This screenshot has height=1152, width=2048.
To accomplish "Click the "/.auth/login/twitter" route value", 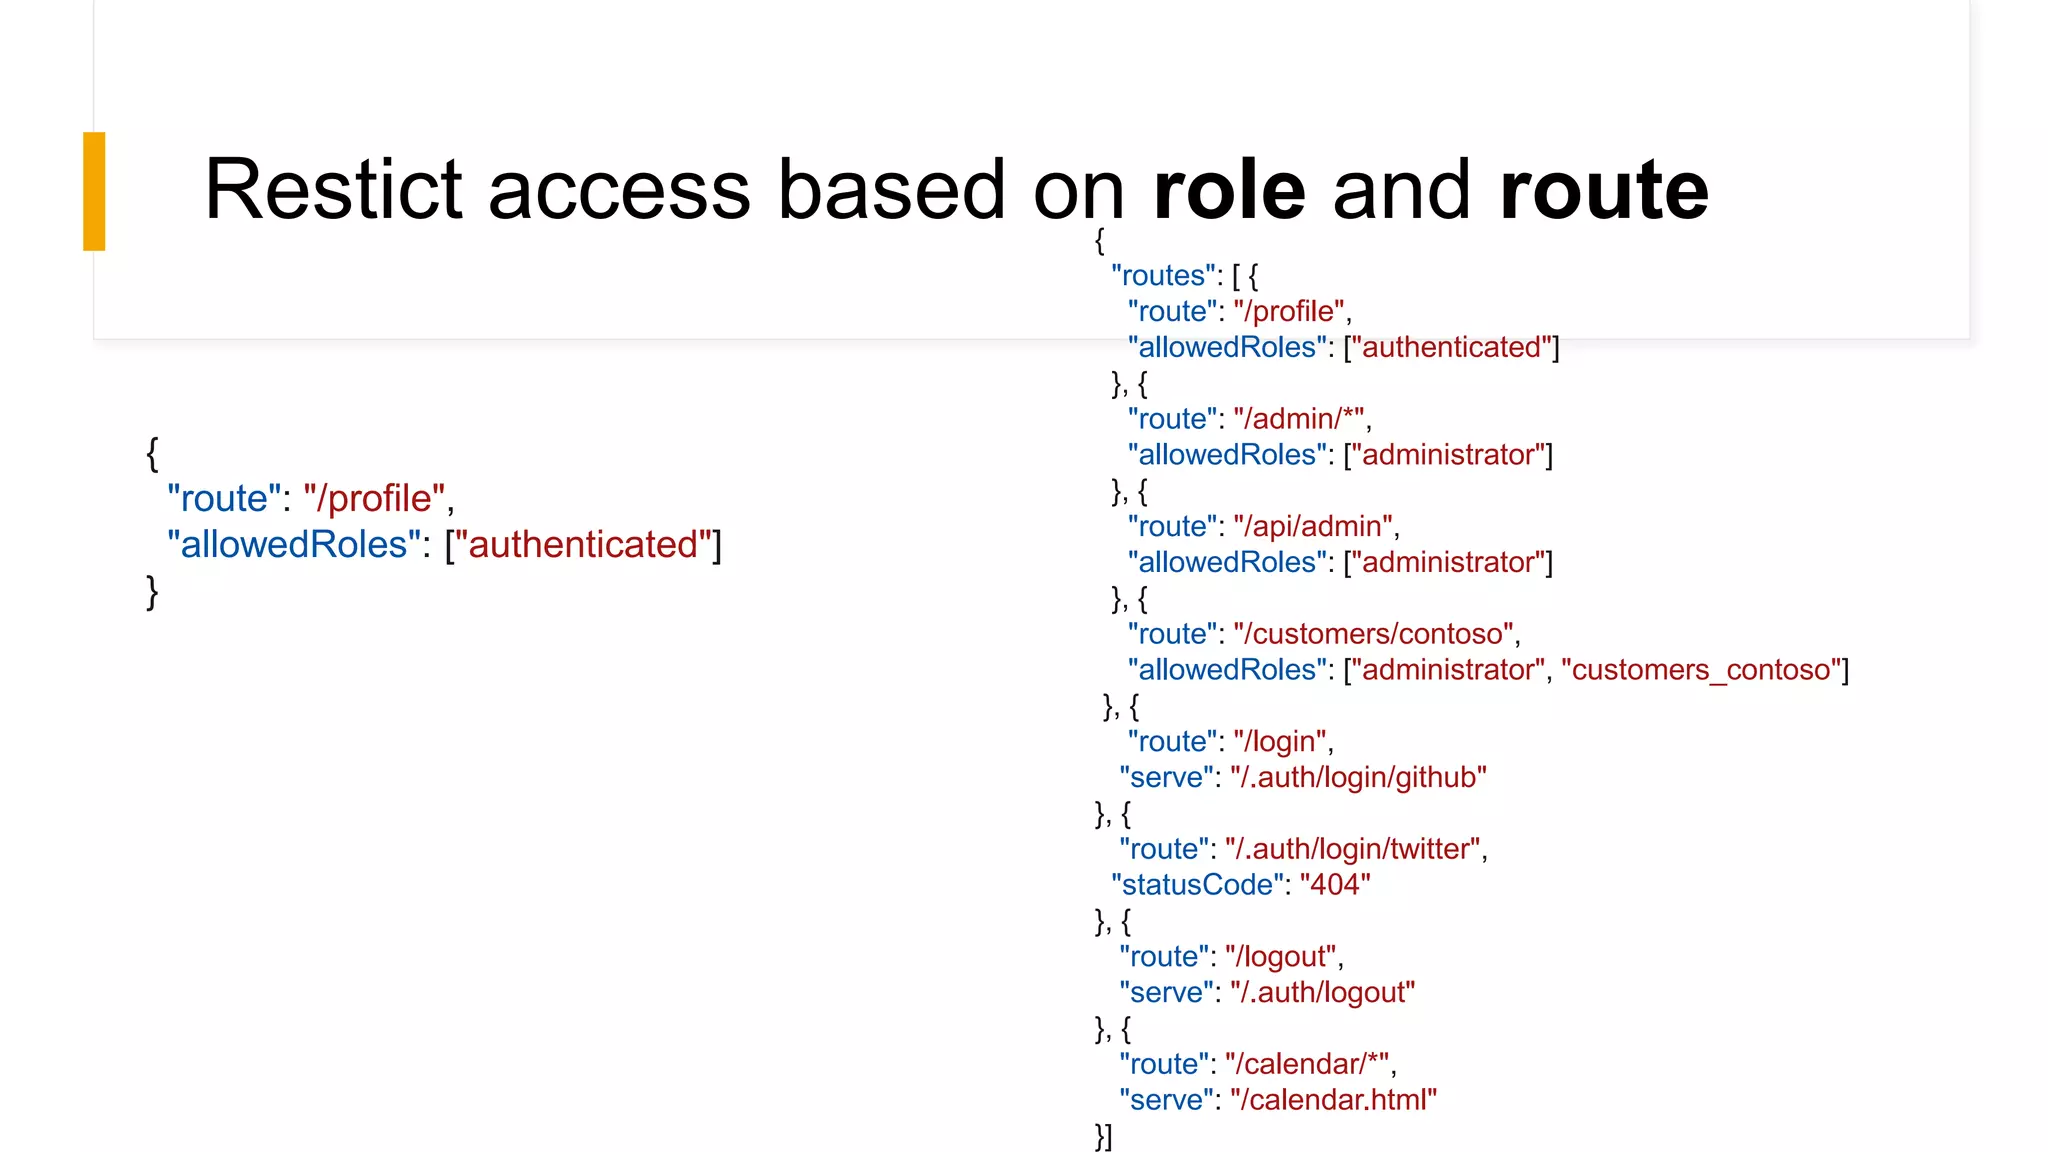I will [1352, 850].
